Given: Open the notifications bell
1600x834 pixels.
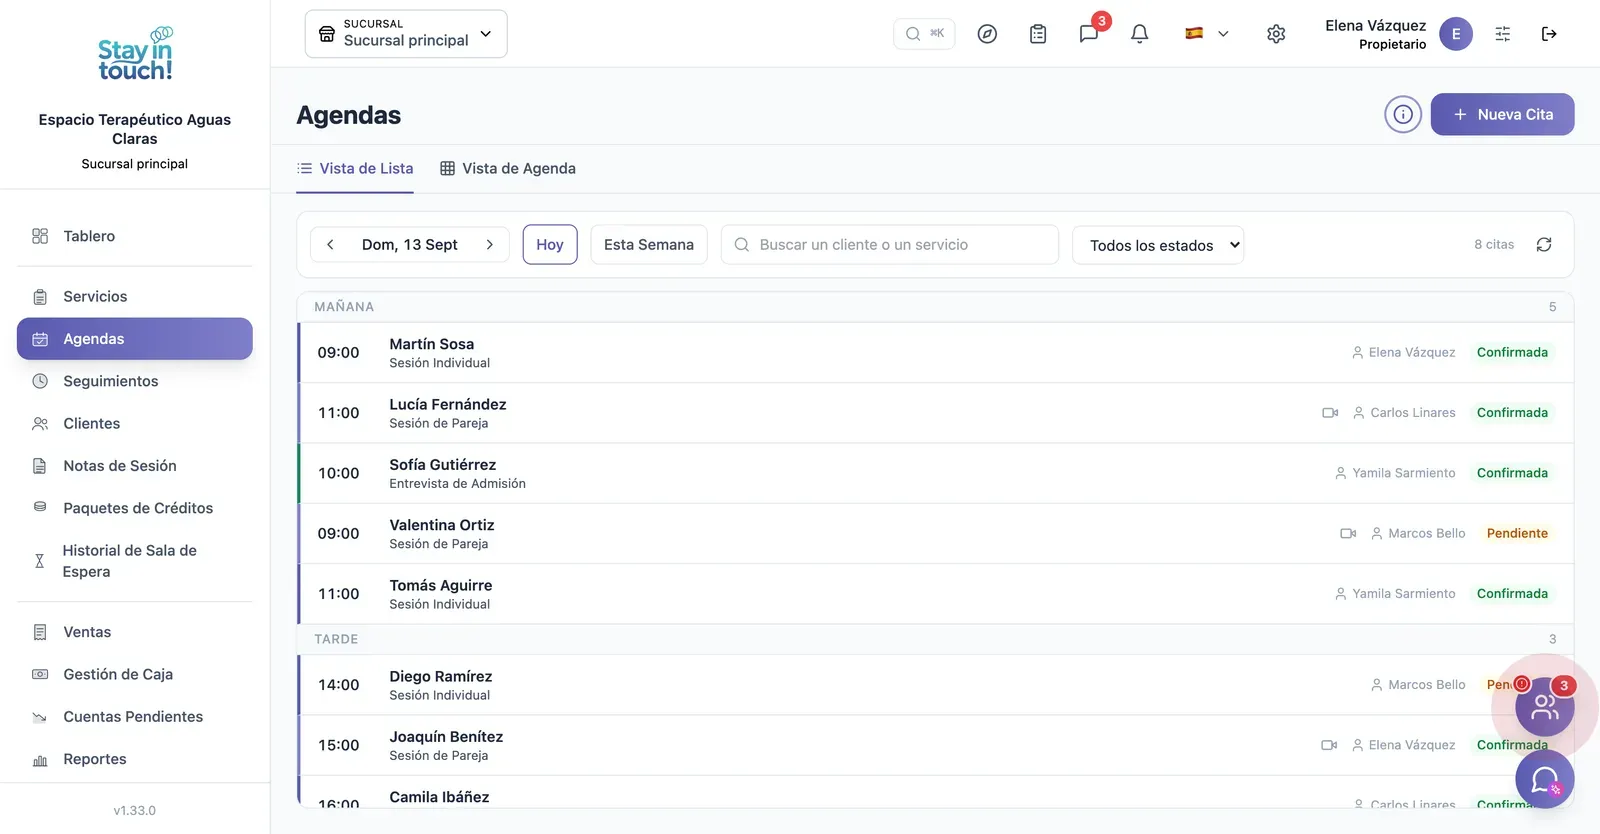Looking at the screenshot, I should 1139,34.
